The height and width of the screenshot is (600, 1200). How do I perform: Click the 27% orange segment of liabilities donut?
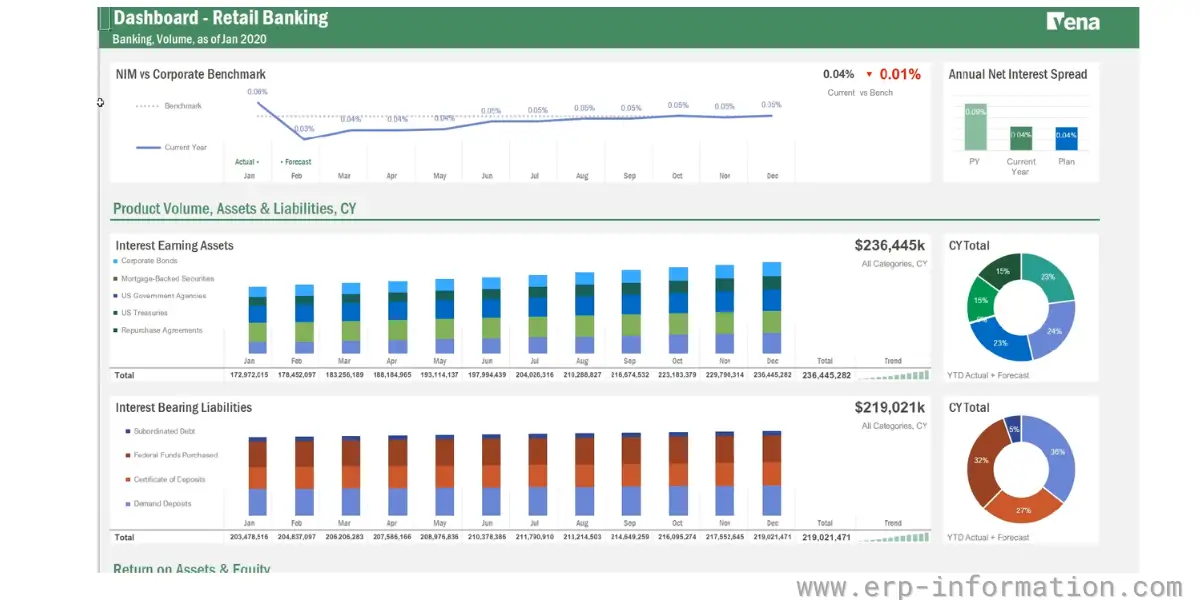1021,508
